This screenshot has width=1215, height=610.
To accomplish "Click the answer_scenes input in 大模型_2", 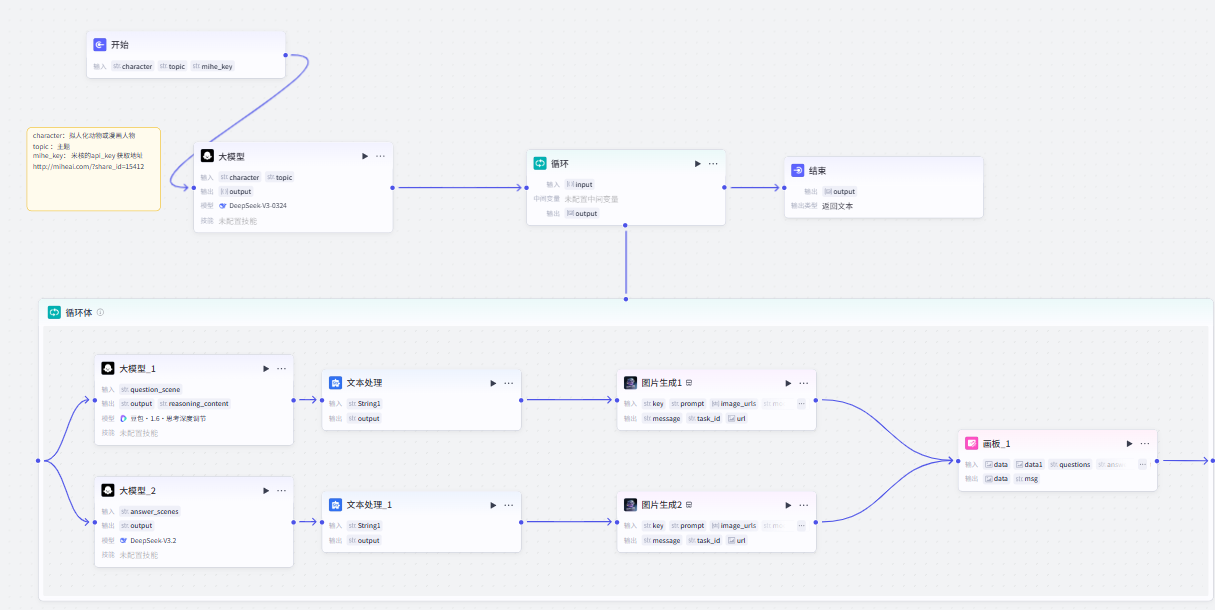I will click(149, 512).
